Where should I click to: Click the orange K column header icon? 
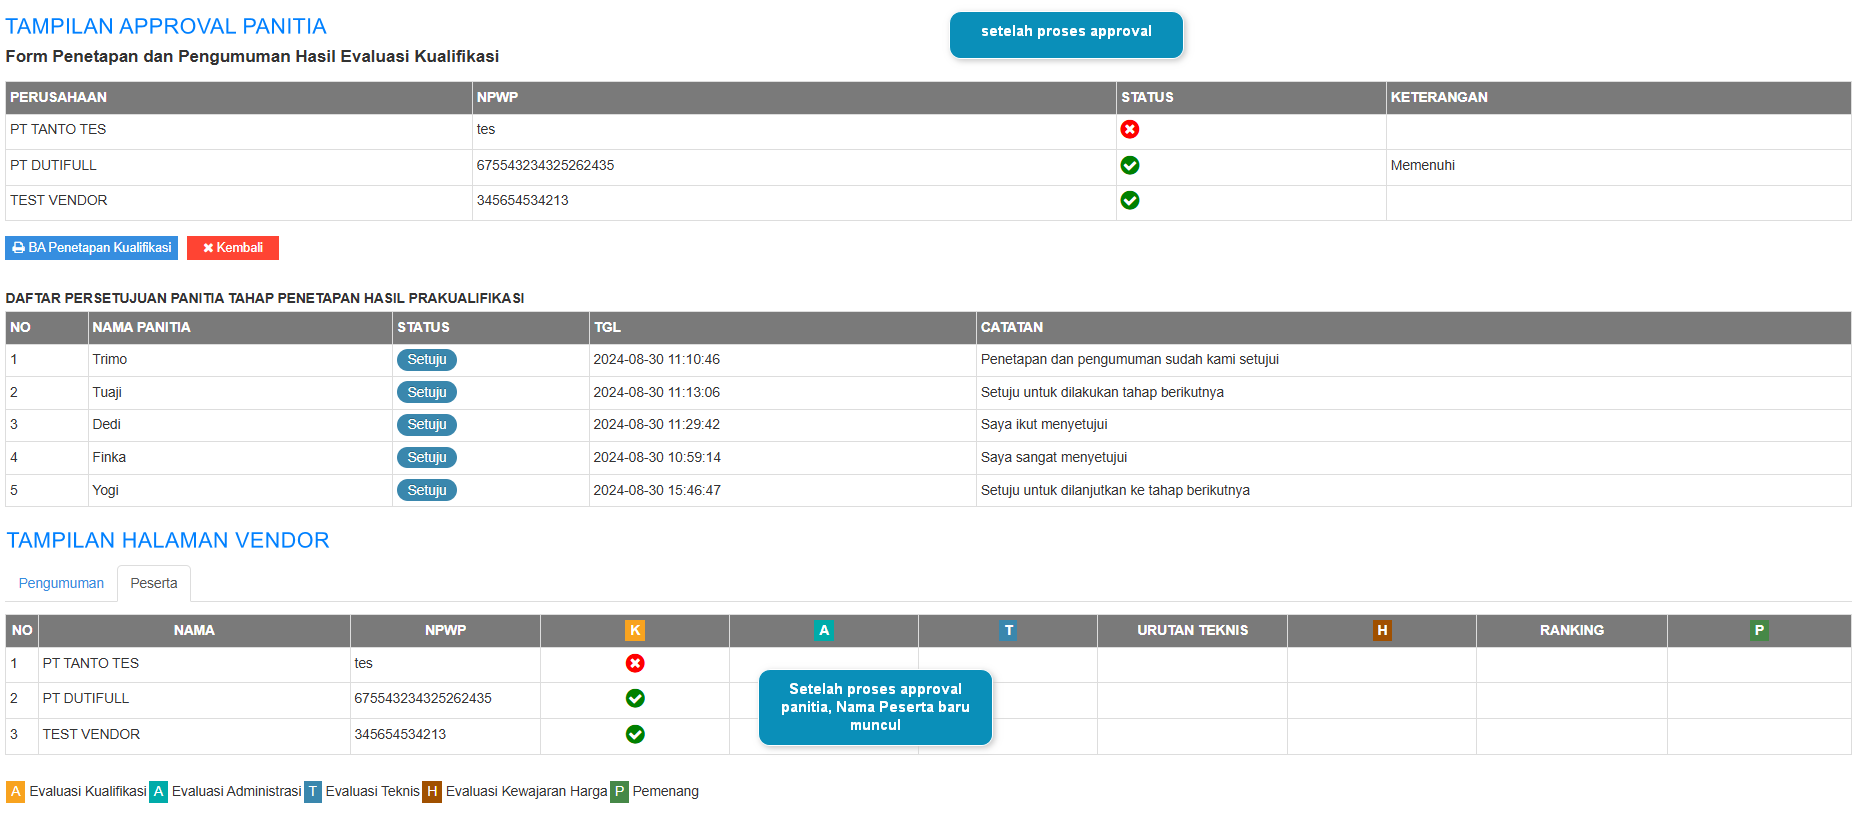point(635,630)
